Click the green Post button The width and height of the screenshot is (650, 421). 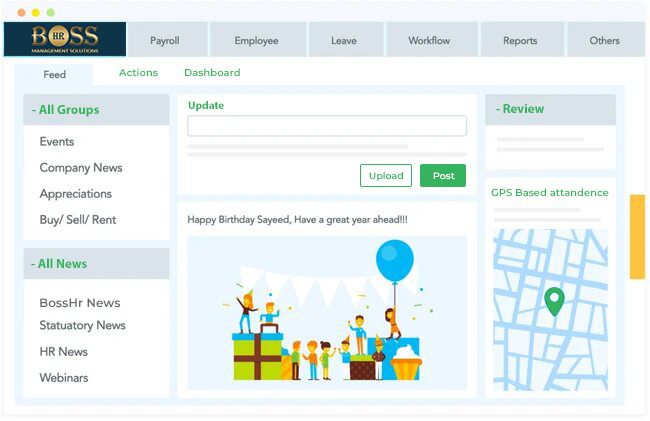click(x=443, y=176)
